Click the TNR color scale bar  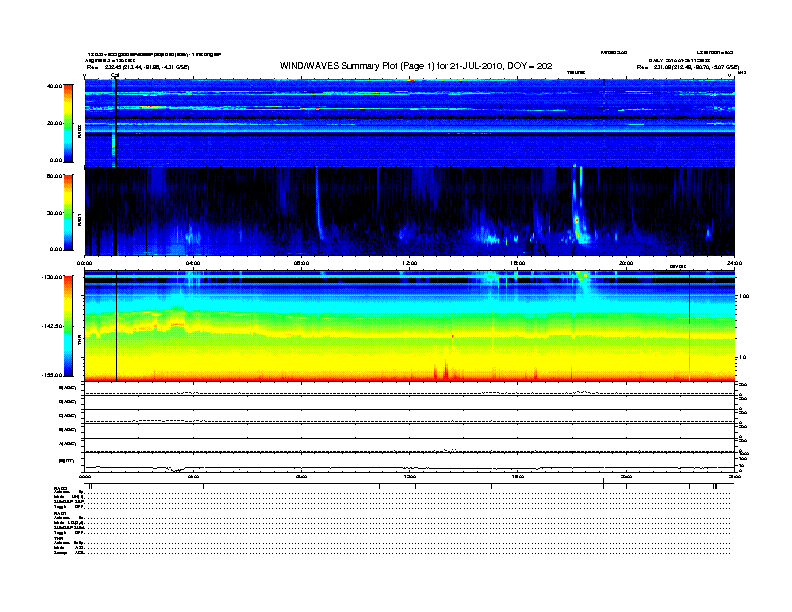(68, 326)
